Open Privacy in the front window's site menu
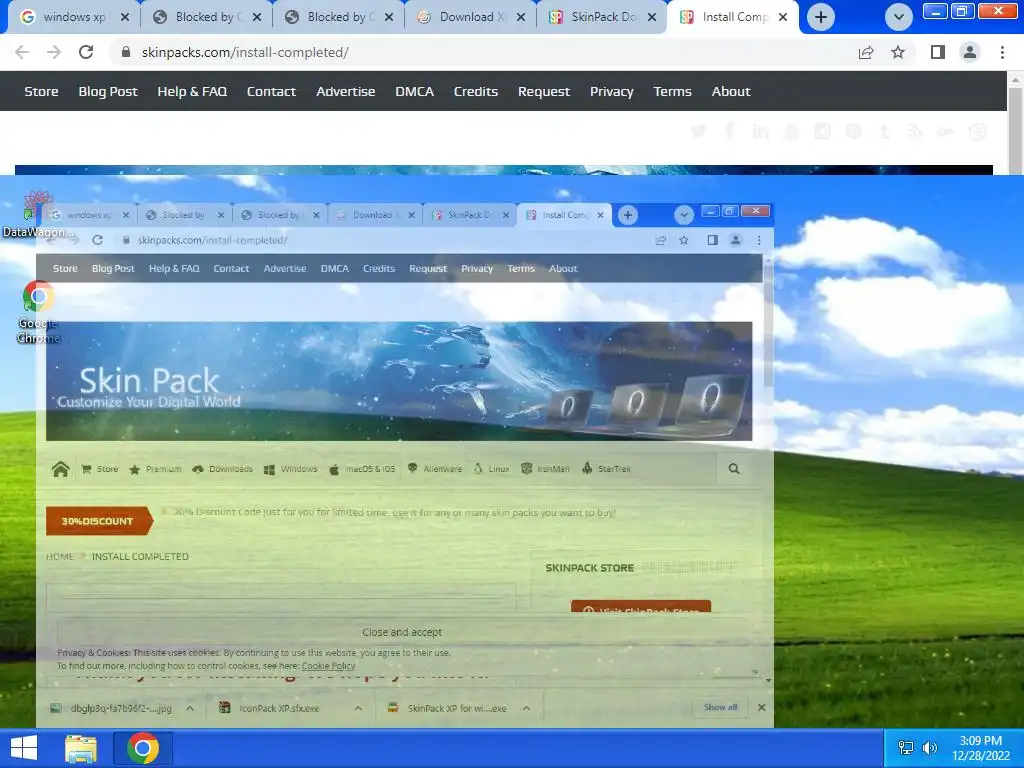The height and width of the screenshot is (768, 1024). tap(611, 91)
